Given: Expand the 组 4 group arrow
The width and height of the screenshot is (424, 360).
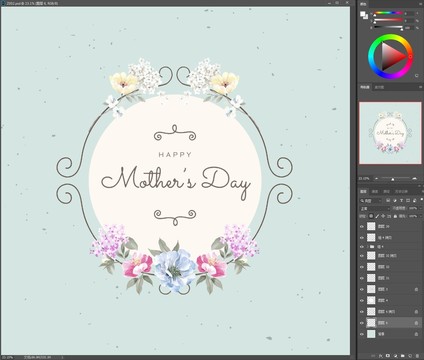Looking at the screenshot, I should point(367,247).
